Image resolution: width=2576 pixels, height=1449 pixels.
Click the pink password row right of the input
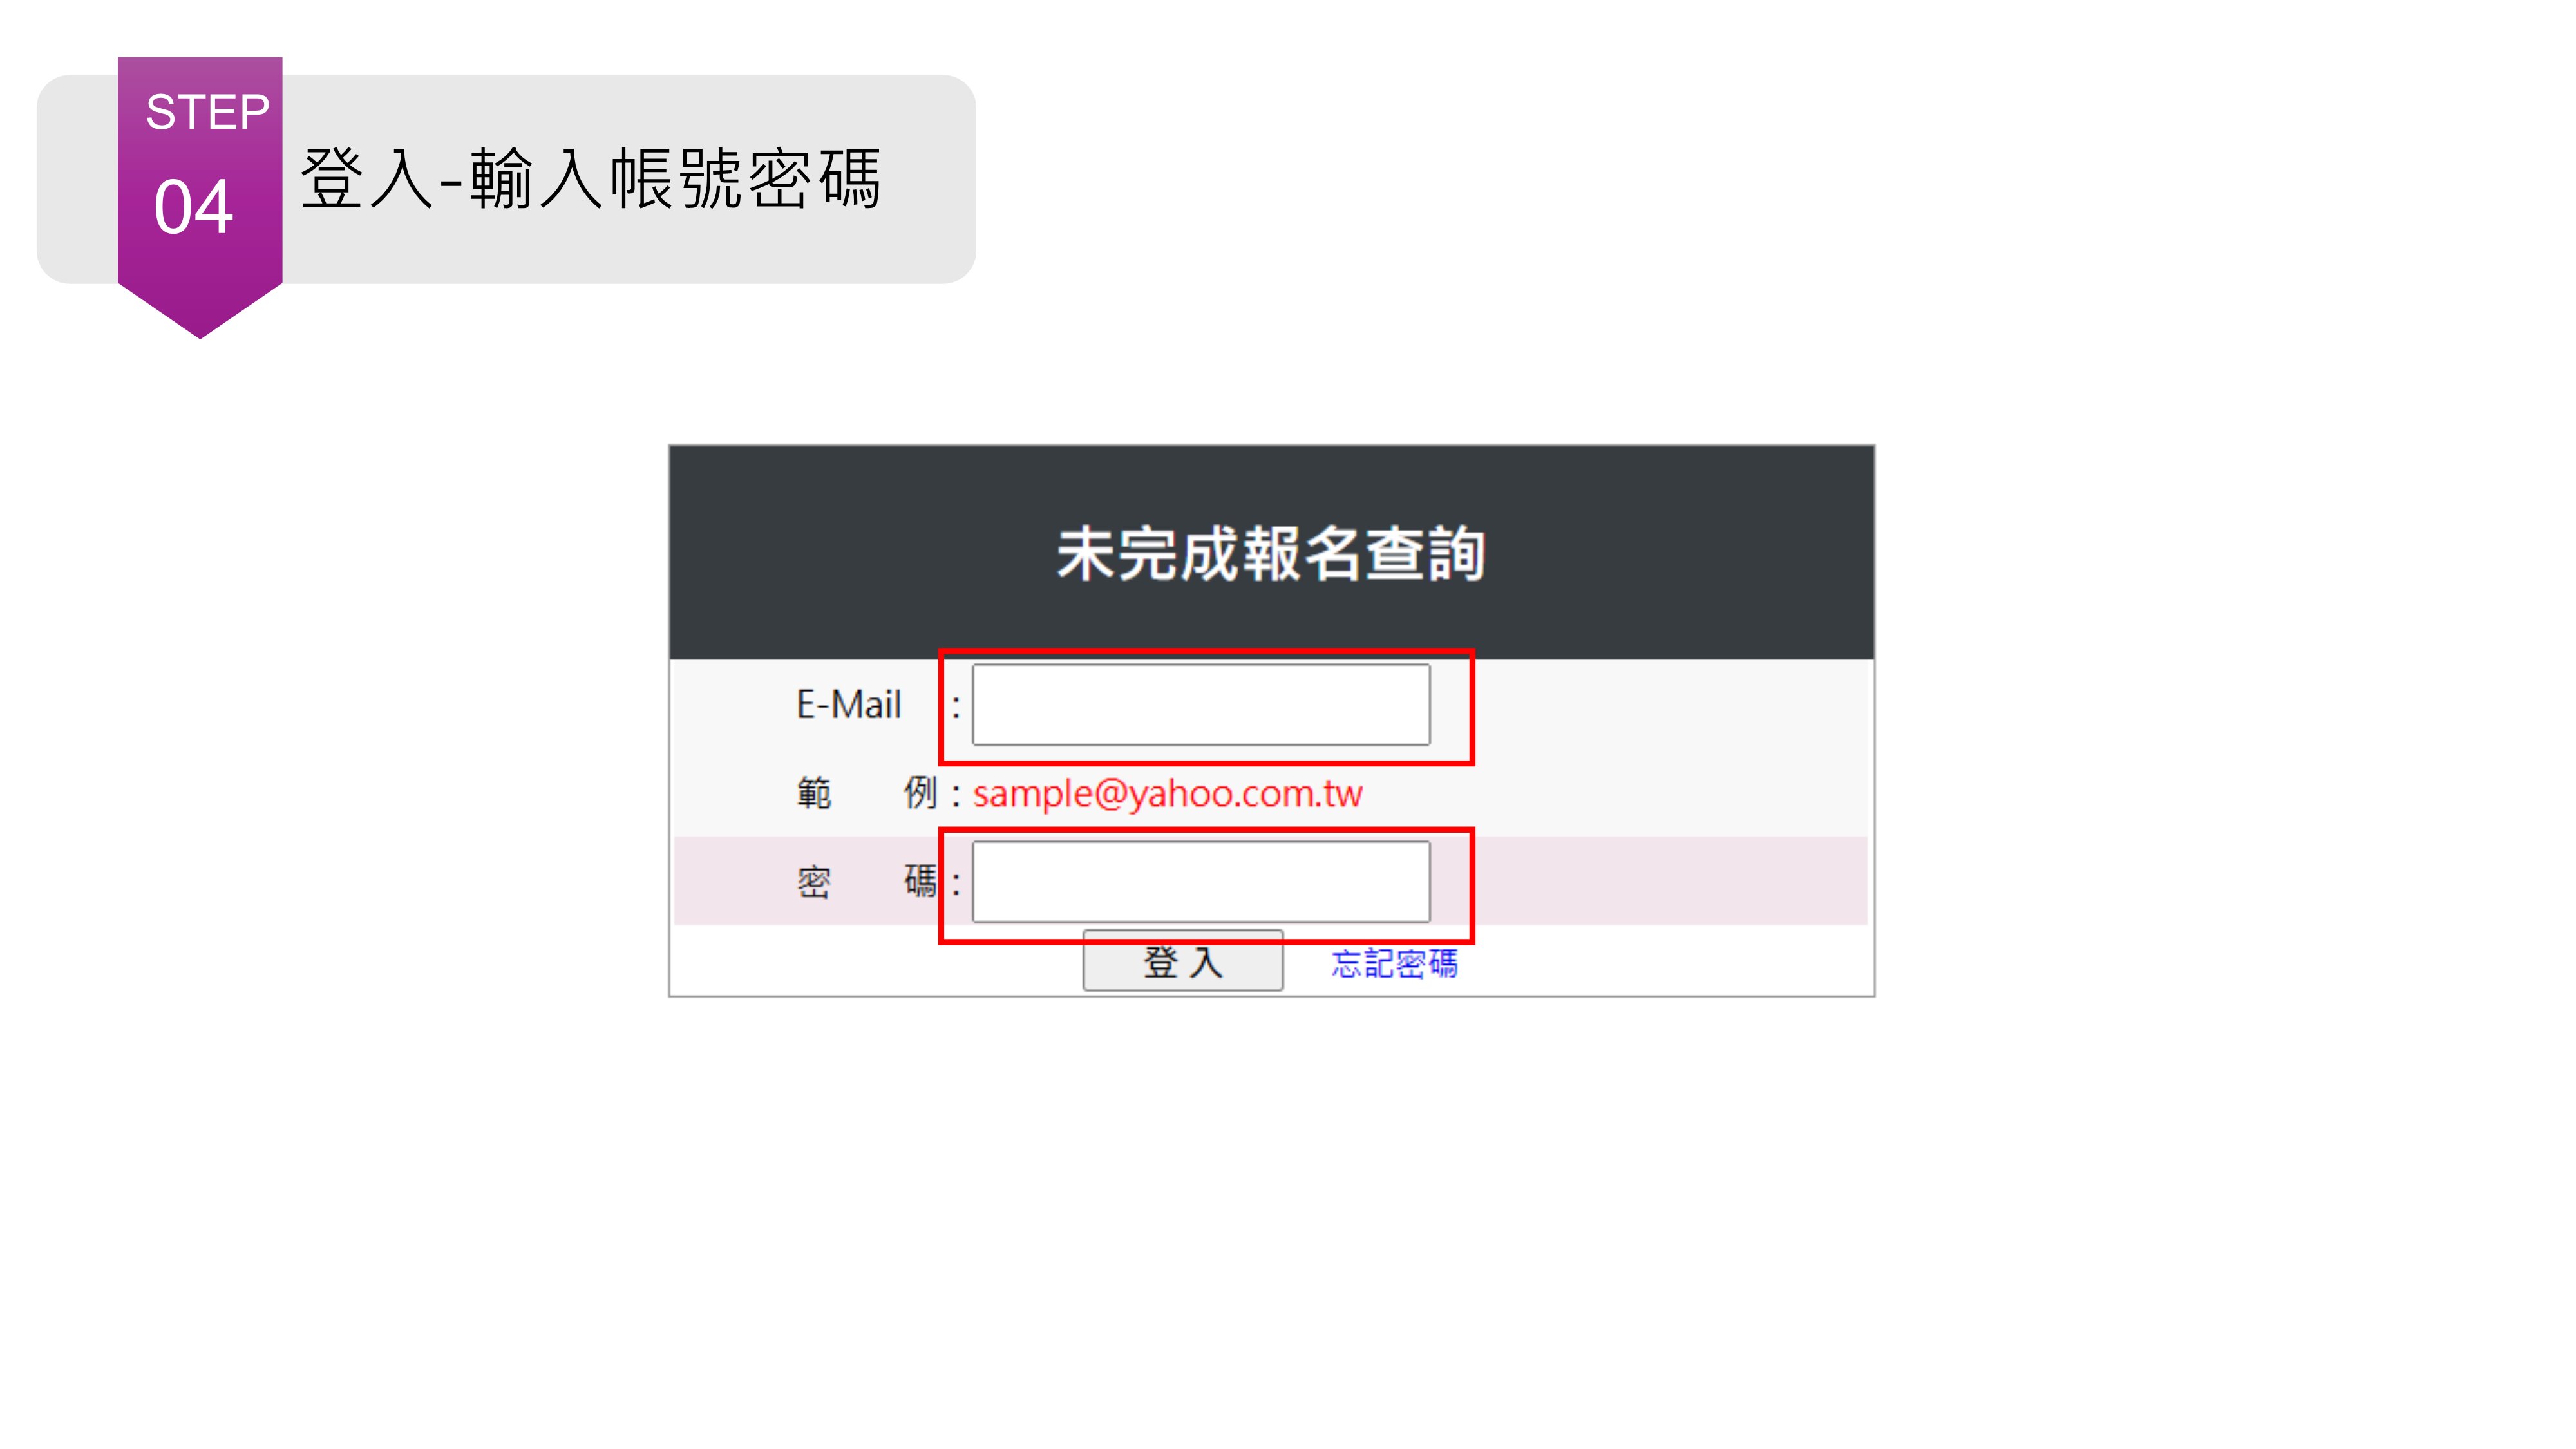coord(1670,881)
